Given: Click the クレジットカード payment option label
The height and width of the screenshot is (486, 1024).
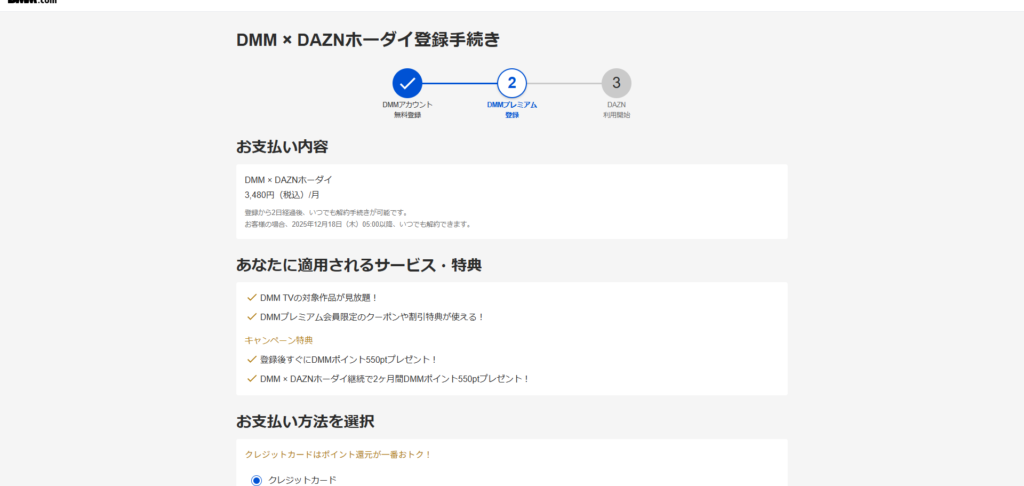Looking at the screenshot, I should click(x=302, y=480).
